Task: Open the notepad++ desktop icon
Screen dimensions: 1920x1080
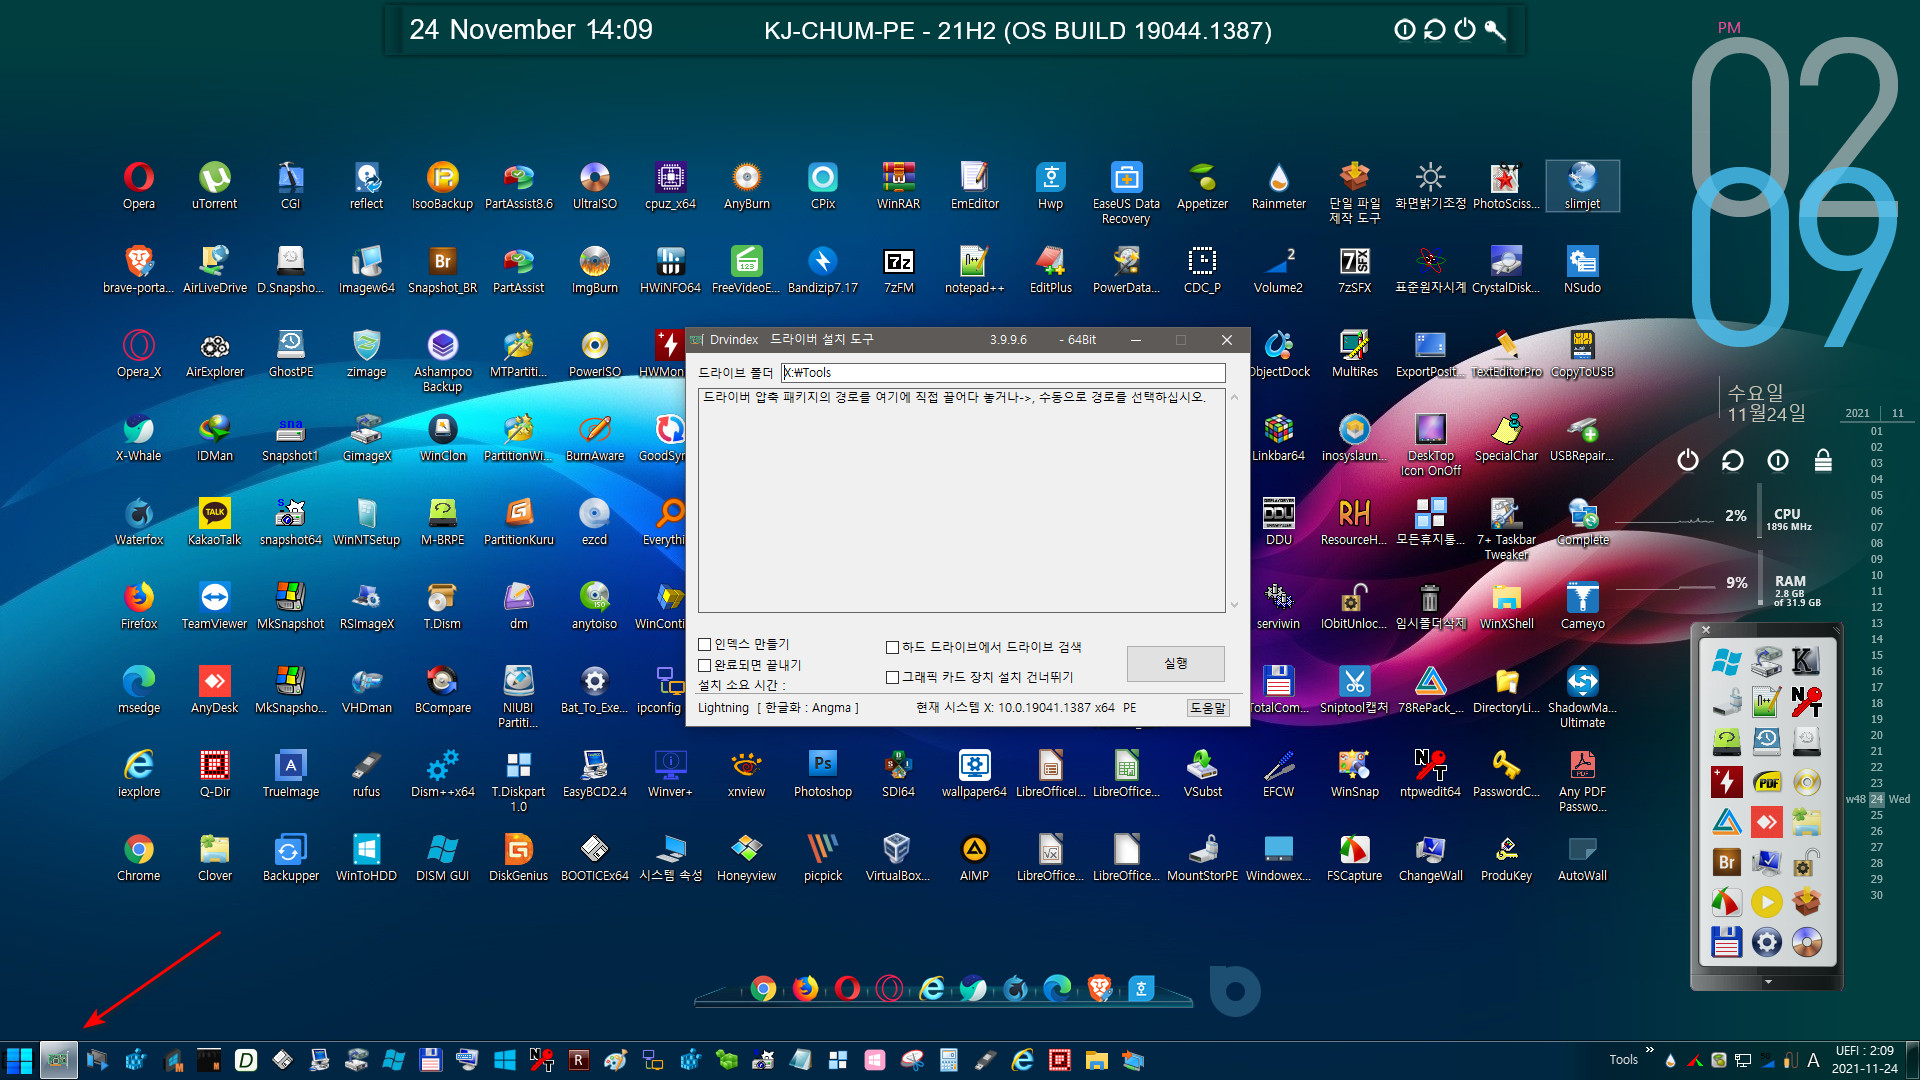Action: [974, 270]
